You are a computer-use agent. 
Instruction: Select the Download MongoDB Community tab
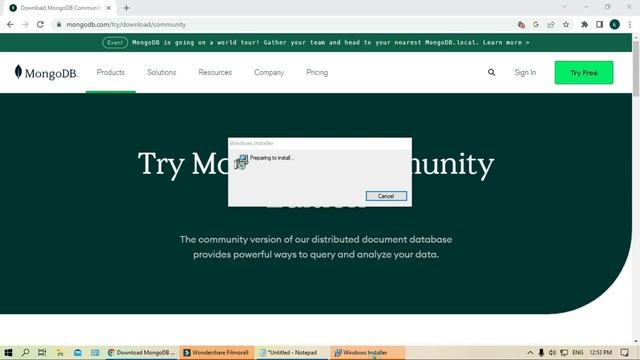click(60, 8)
